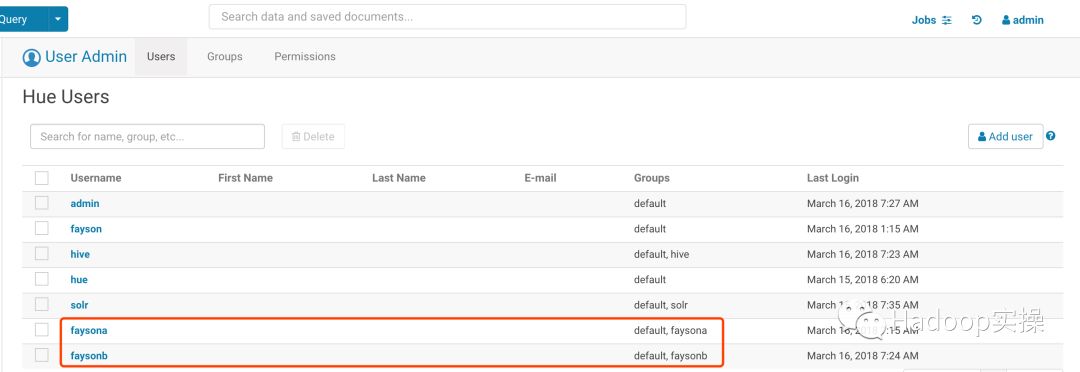Sort by the Last Name column header
Image resolution: width=1080 pixels, height=372 pixels.
point(399,178)
